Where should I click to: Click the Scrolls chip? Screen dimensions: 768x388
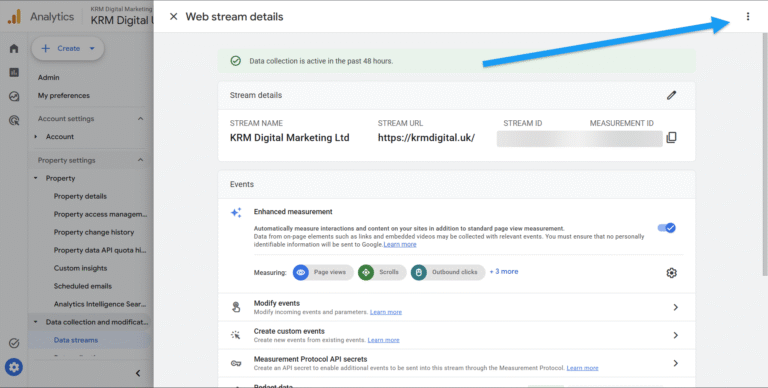382,272
